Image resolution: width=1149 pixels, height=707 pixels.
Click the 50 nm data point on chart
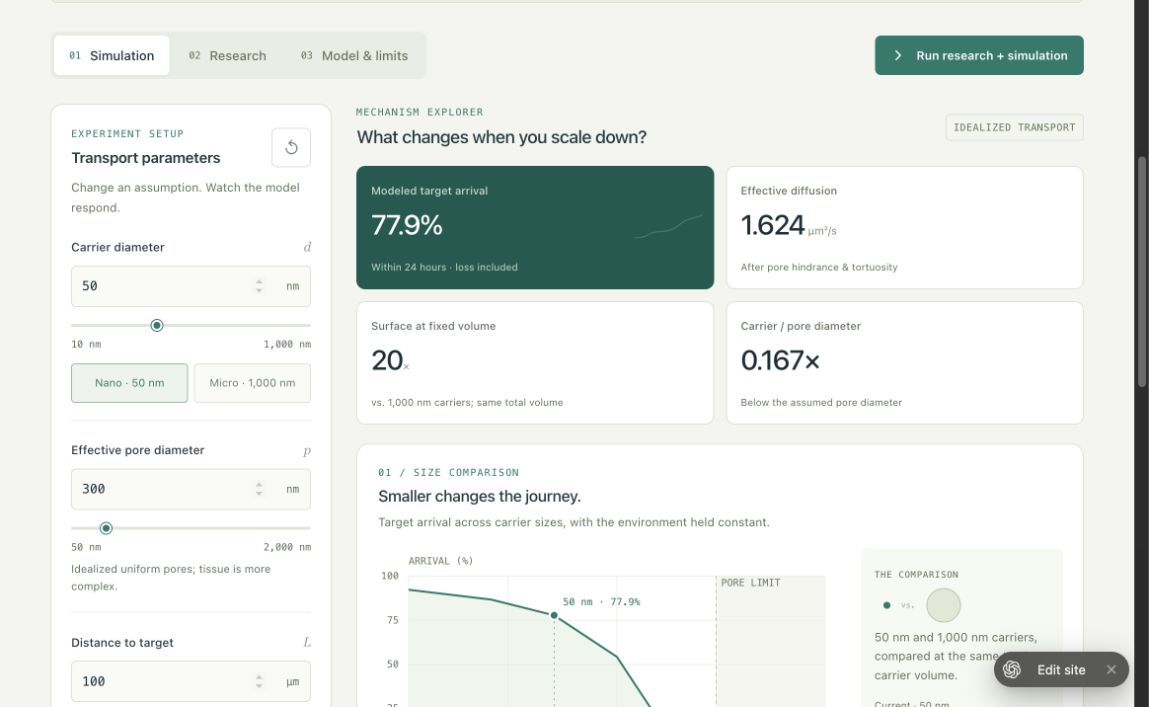554,615
